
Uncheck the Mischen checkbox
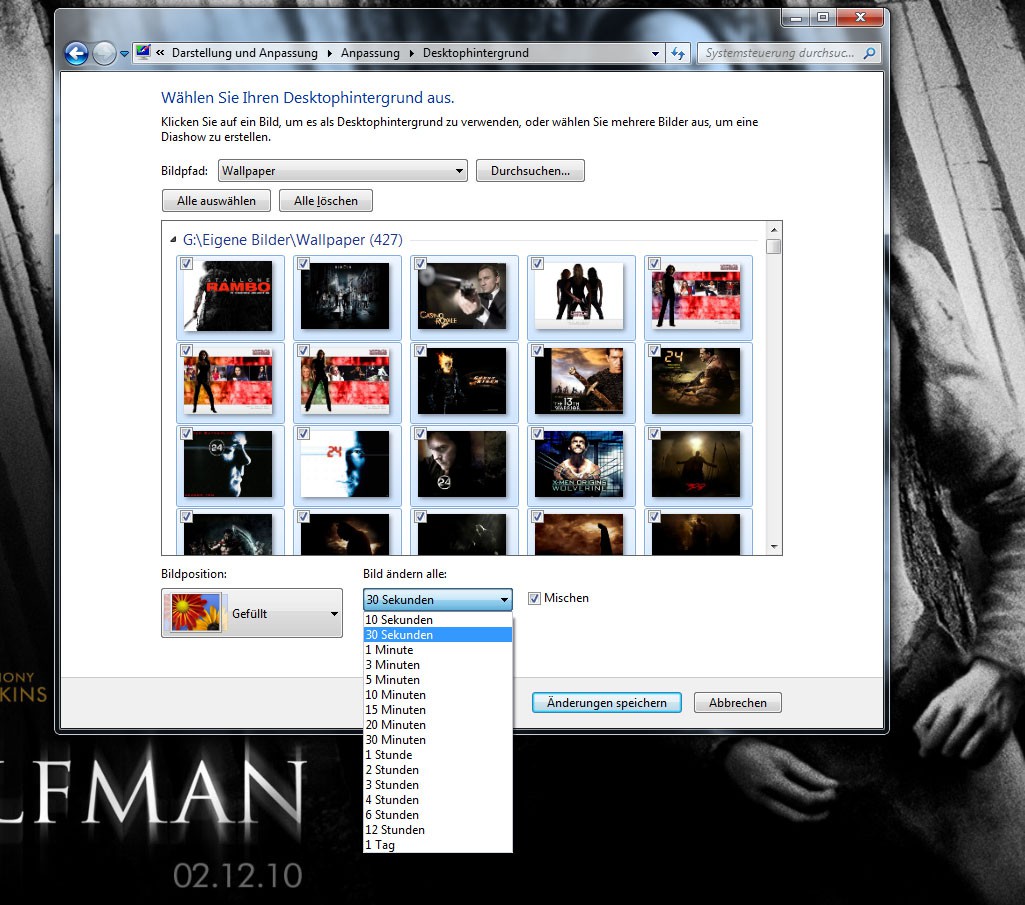[534, 598]
